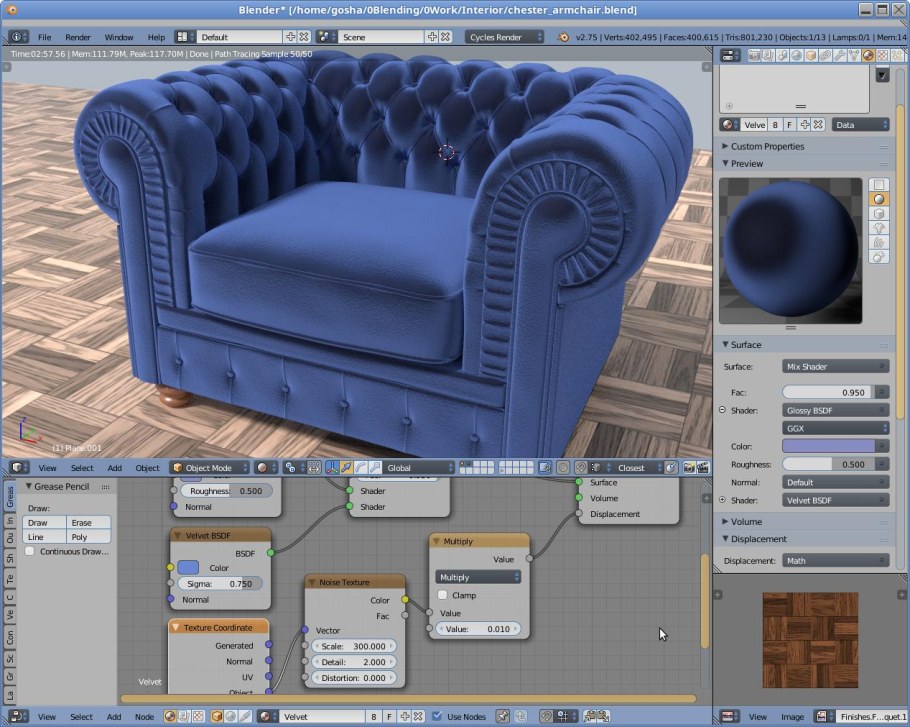Click the Glossy BSDF color swatch
Image resolution: width=910 pixels, height=727 pixels.
[835, 446]
